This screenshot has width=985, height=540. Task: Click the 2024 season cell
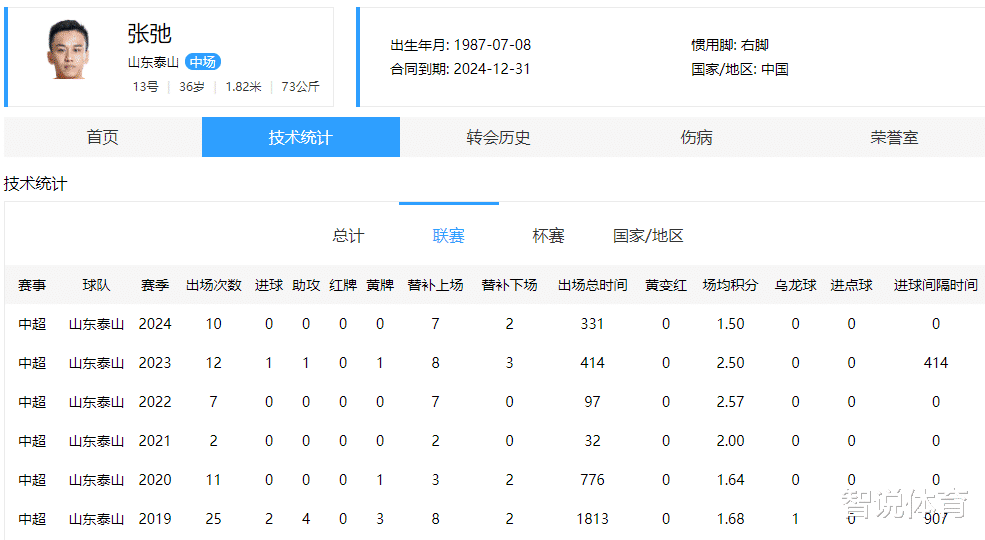(x=155, y=324)
